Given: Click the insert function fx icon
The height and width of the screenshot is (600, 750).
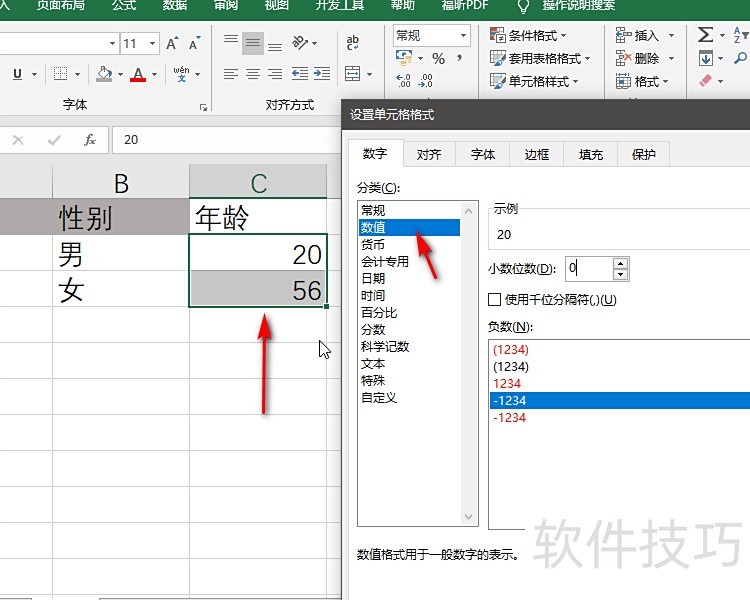Looking at the screenshot, I should pyautogui.click(x=89, y=140).
